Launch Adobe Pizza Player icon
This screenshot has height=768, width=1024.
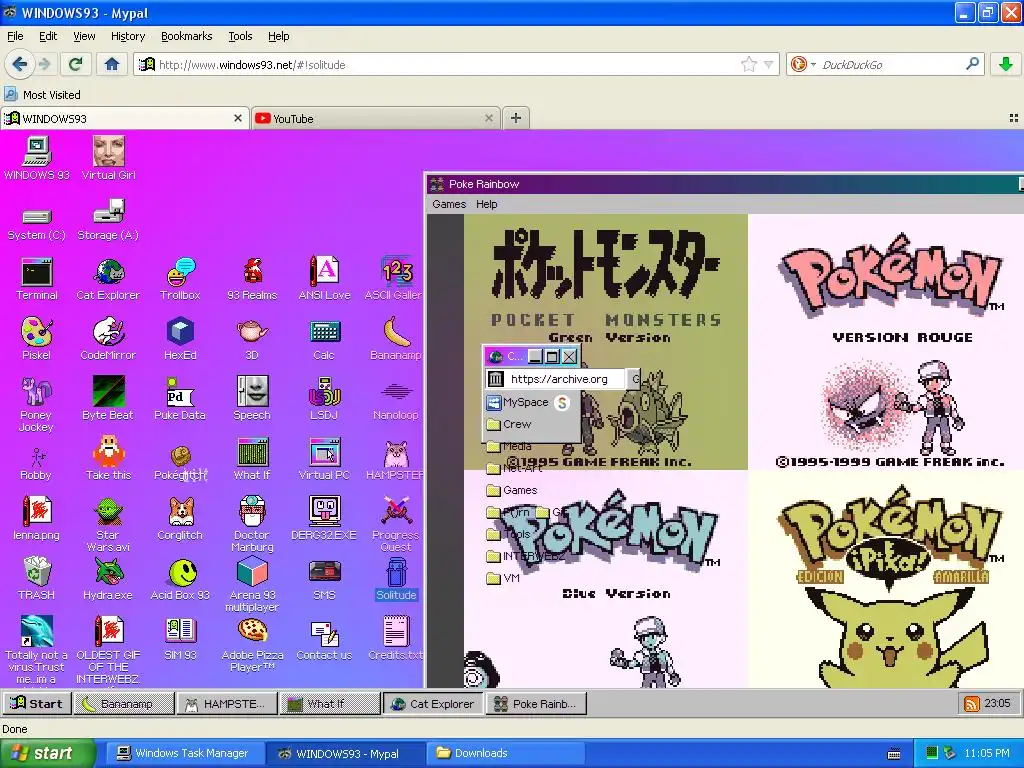pyautogui.click(x=252, y=645)
